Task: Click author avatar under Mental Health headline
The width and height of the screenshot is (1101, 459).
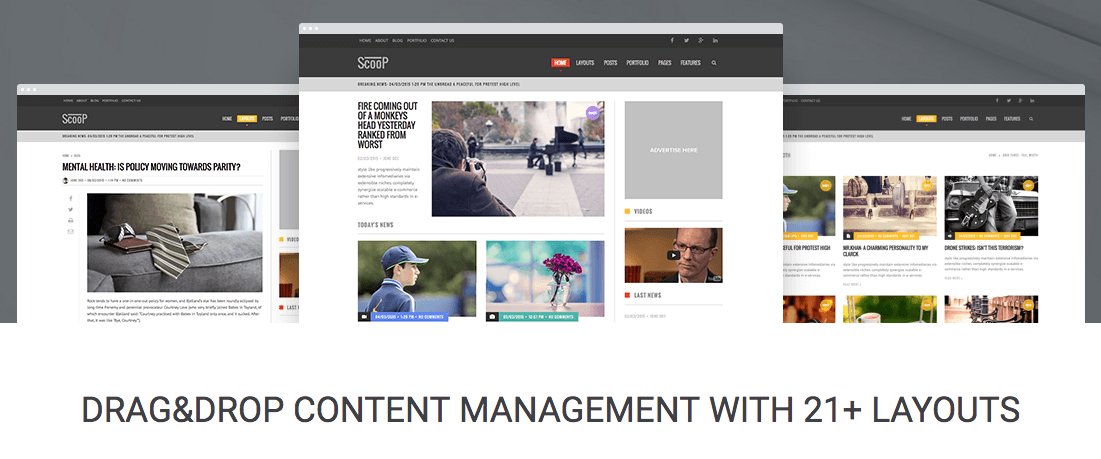Action: (65, 180)
